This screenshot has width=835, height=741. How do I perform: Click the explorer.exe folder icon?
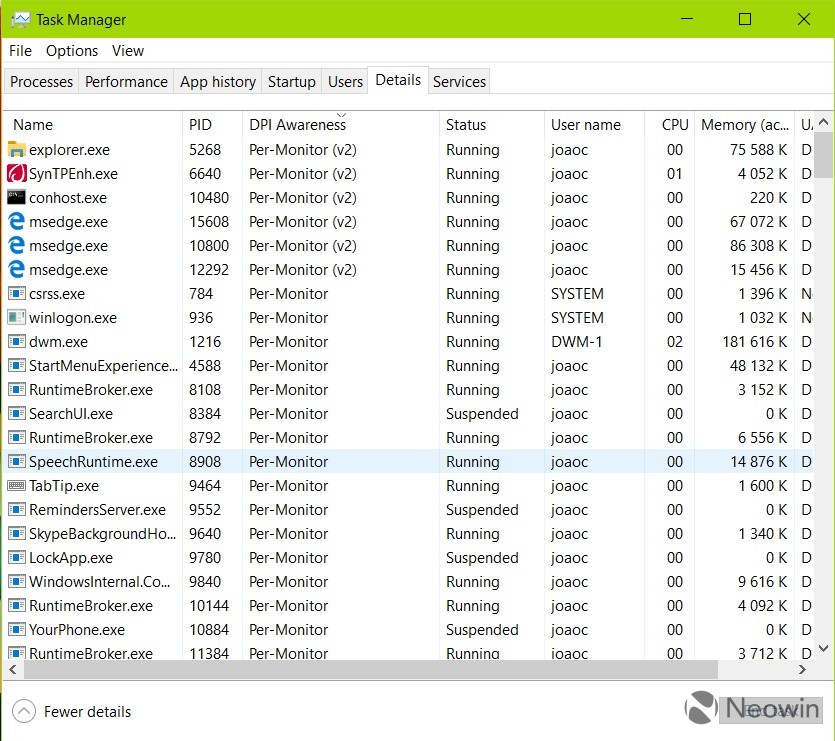tap(17, 150)
